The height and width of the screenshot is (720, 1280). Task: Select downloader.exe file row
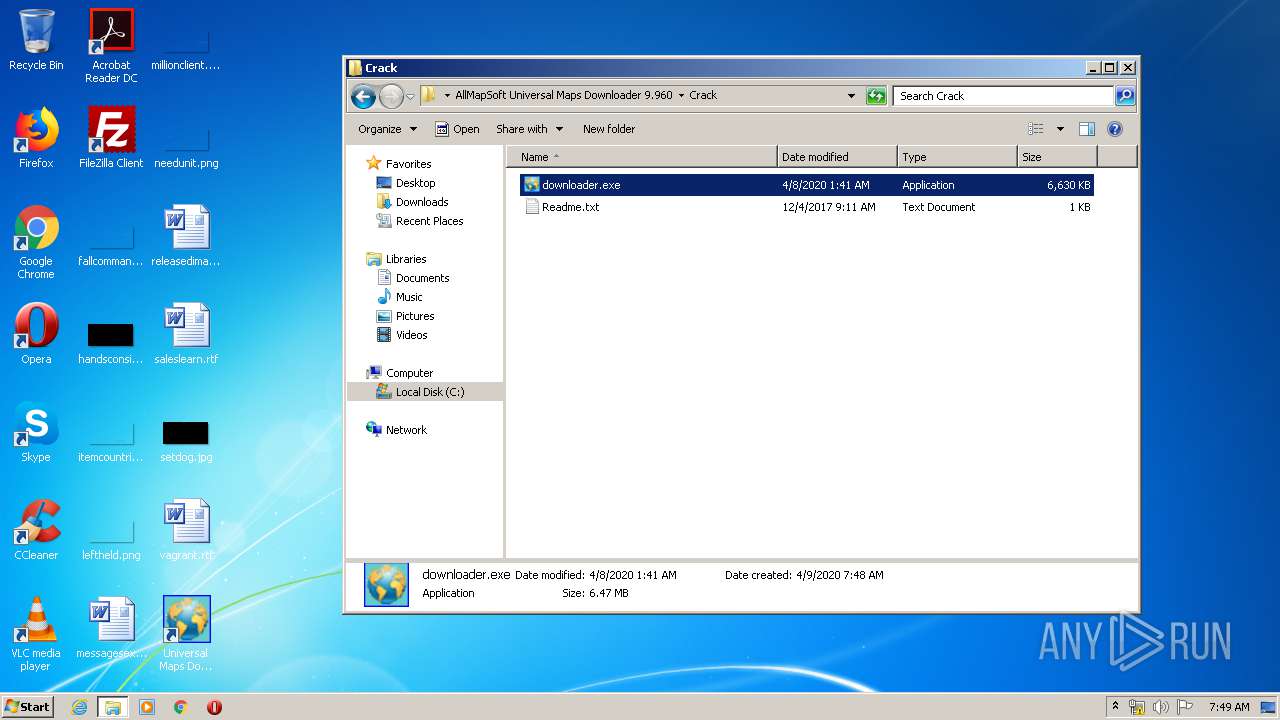point(806,185)
